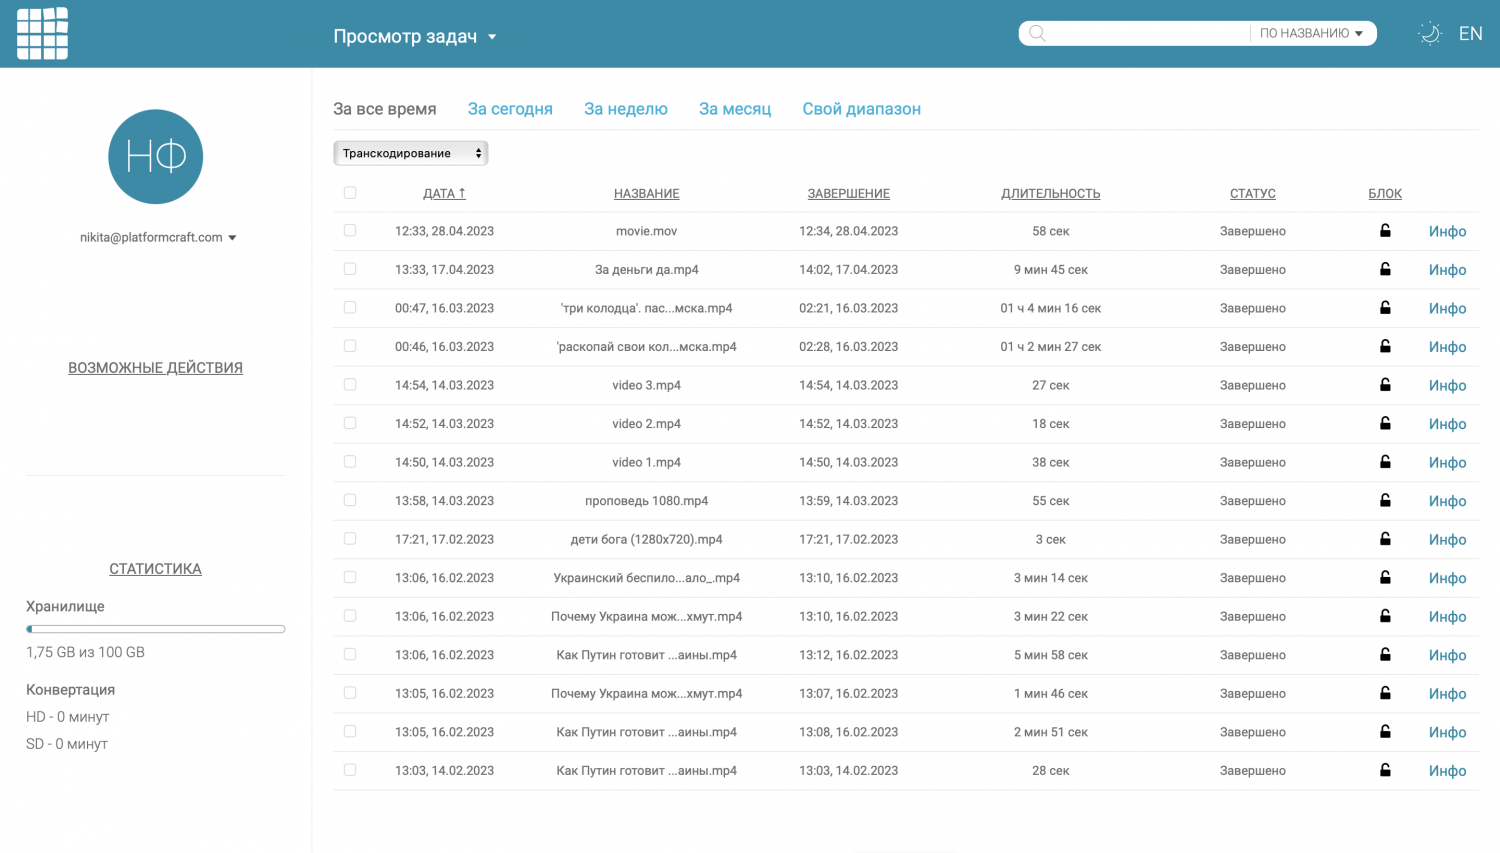Select the checkbox for movie.mov row
1500x853 pixels.
click(x=350, y=231)
